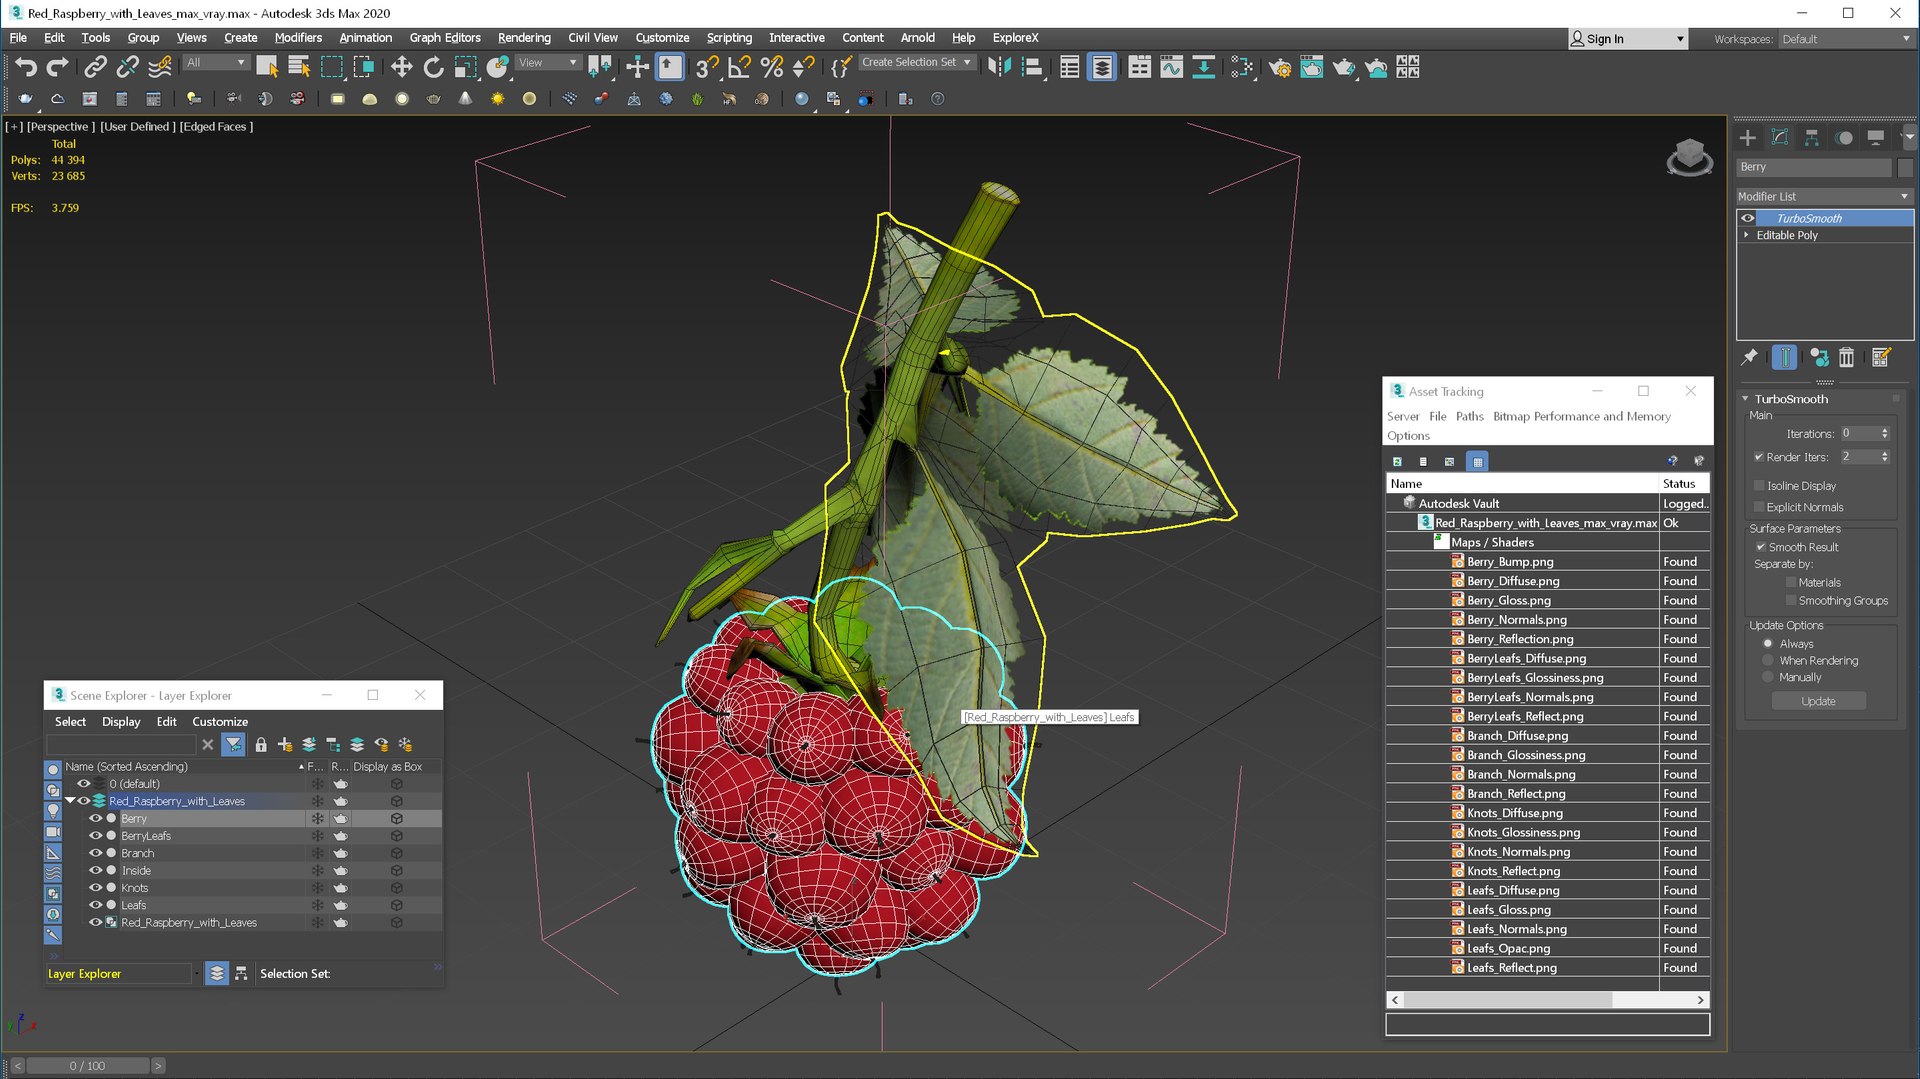Open the Customize menu in Layer Explorer
Viewport: 1920px width, 1079px height.
coord(220,722)
